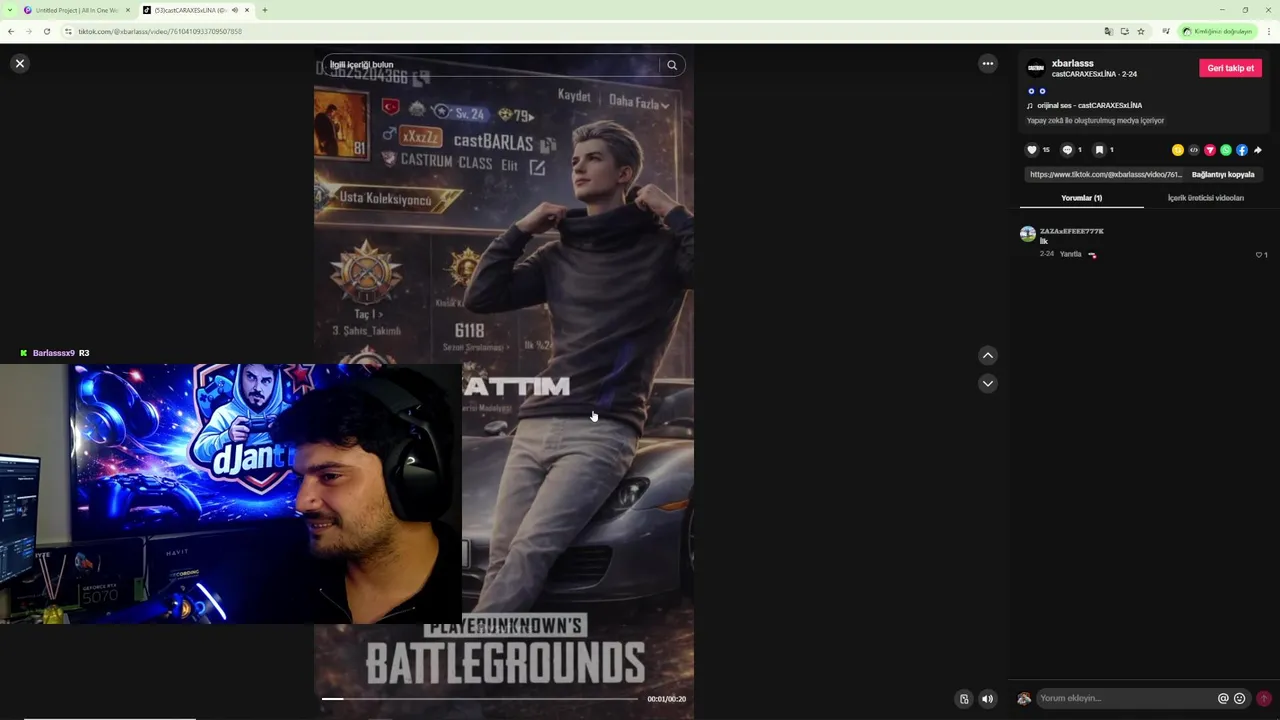Share the video to Facebook
The height and width of the screenshot is (720, 1280).
(1242, 150)
